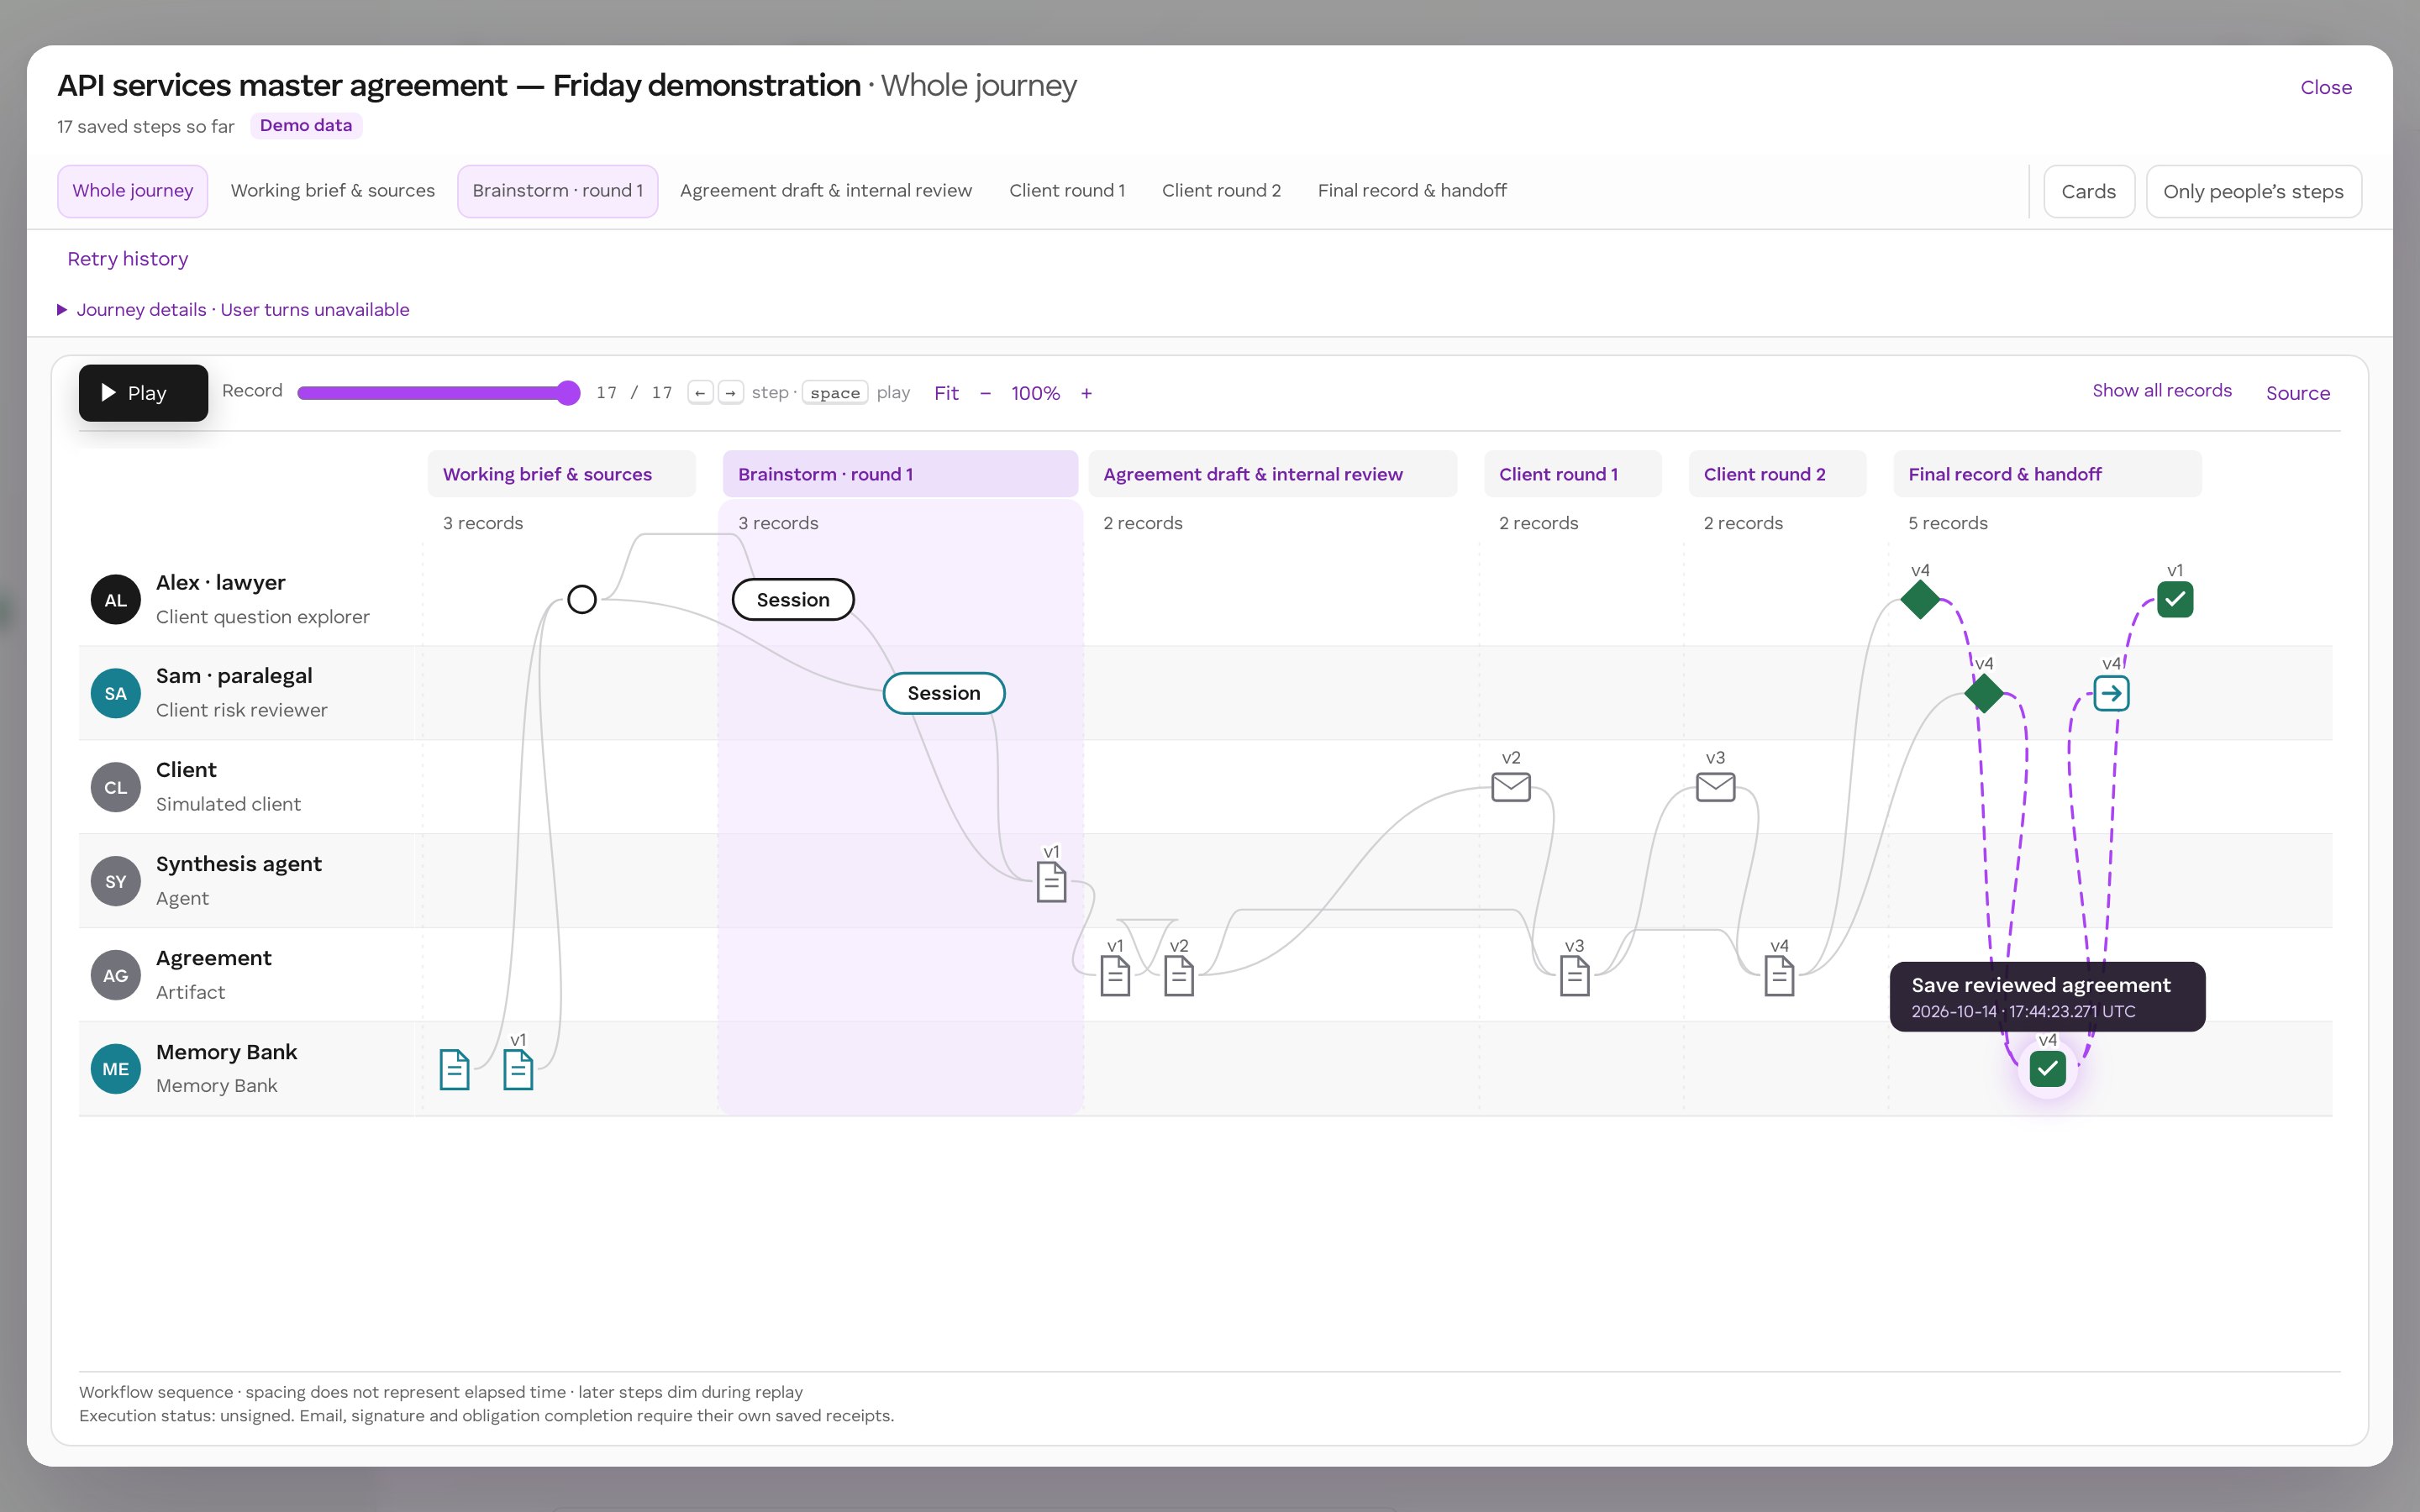Open Synthesis agent v1 document icon
Viewport: 2420px width, 1512px height.
(x=1051, y=881)
